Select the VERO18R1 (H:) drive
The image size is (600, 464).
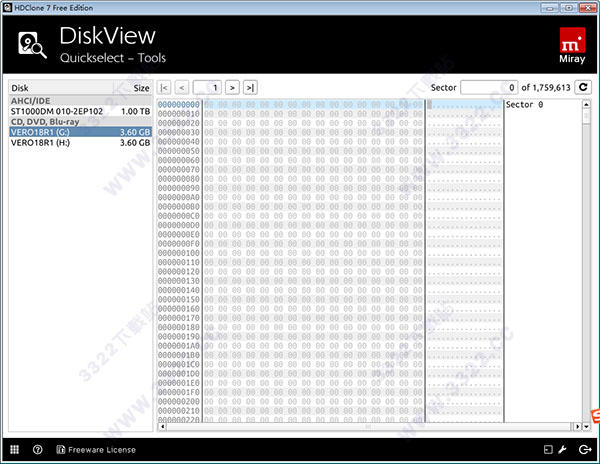click(x=40, y=143)
